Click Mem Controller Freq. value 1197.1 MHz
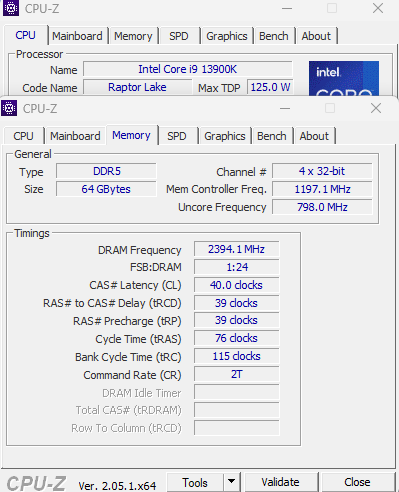 [322, 189]
